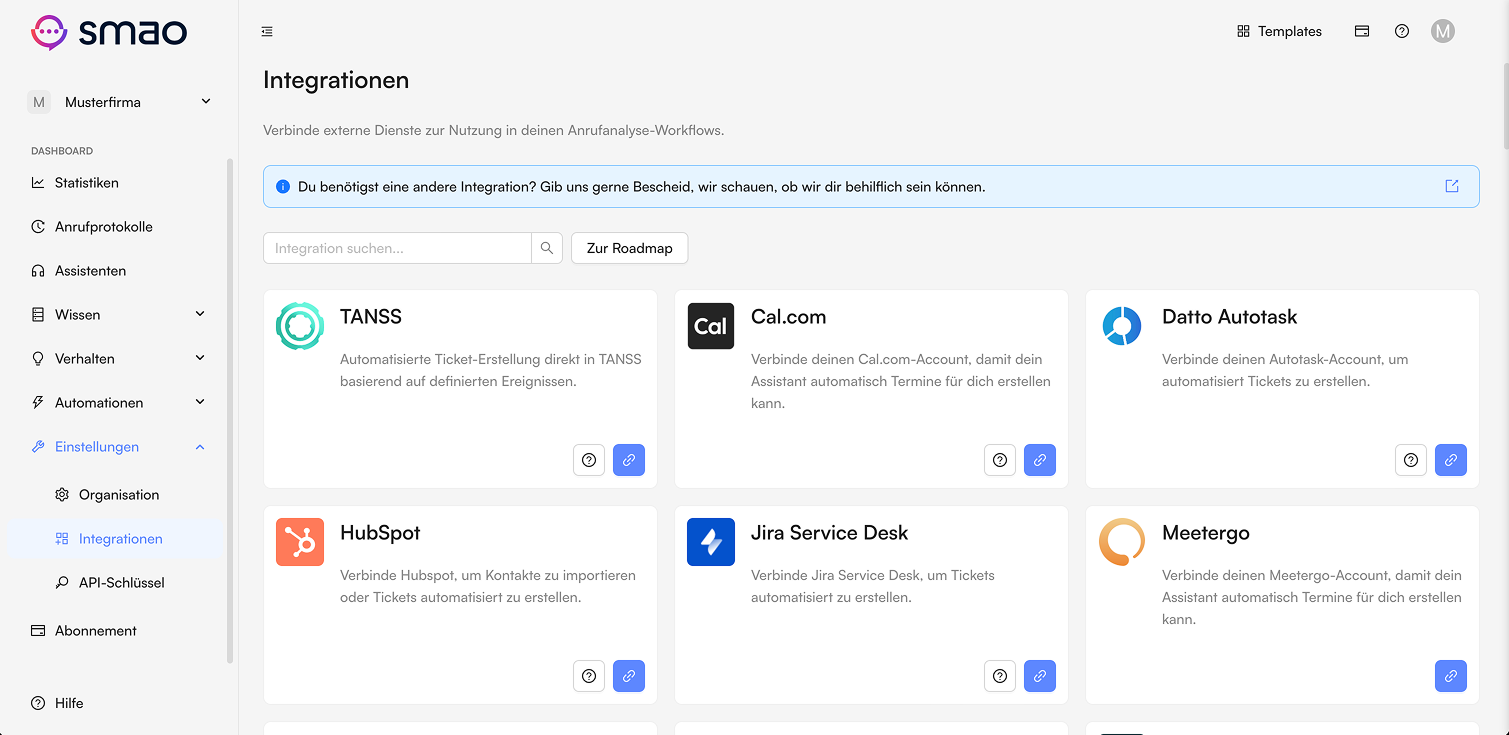
Task: Click the magnifier search button
Action: coord(547,248)
